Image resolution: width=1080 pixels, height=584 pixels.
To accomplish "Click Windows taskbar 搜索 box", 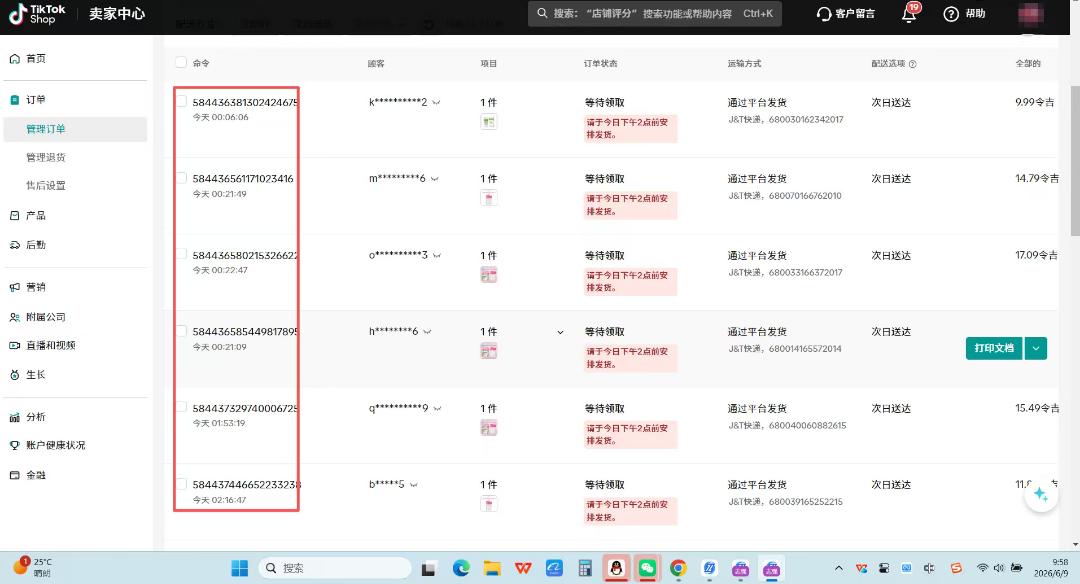I will coord(335,568).
